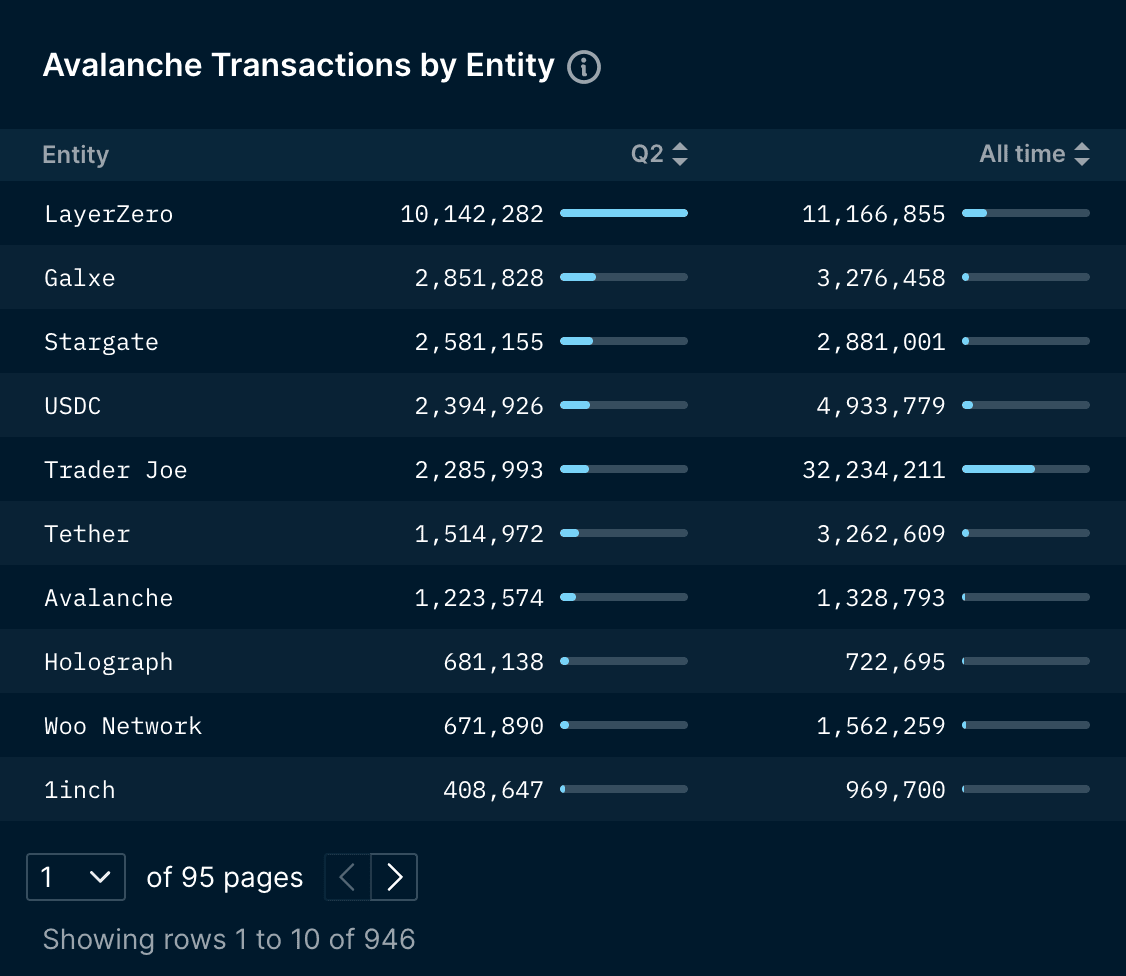Viewport: 1126px width, 976px height.
Task: Click LayerZero's Q2 progress bar
Action: tap(623, 213)
